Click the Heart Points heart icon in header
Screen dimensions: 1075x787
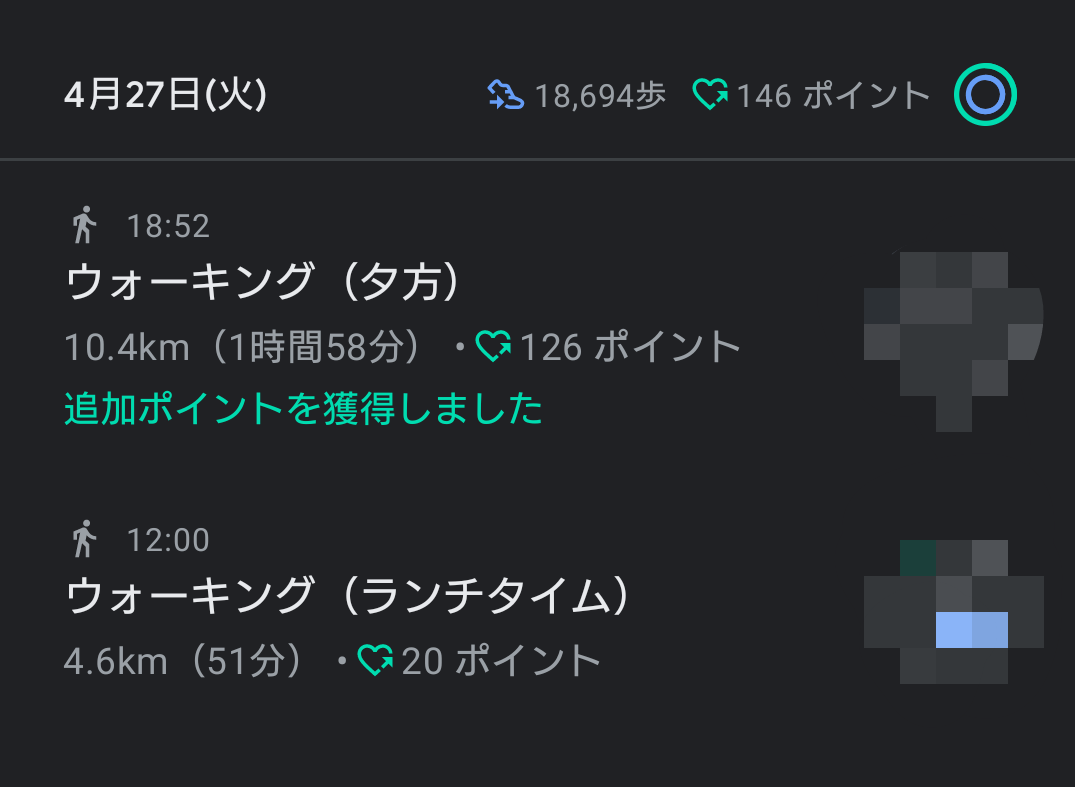[712, 95]
